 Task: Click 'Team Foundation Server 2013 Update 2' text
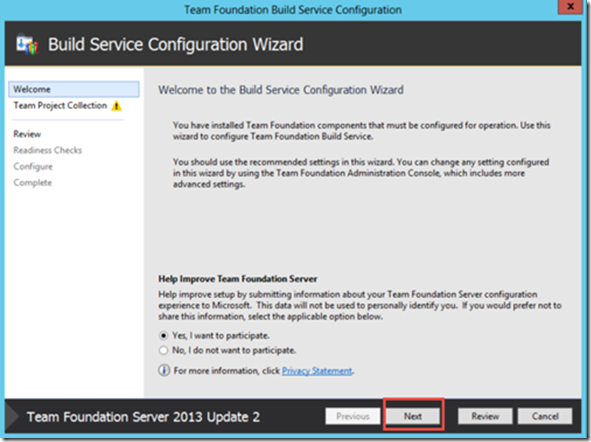point(143,417)
